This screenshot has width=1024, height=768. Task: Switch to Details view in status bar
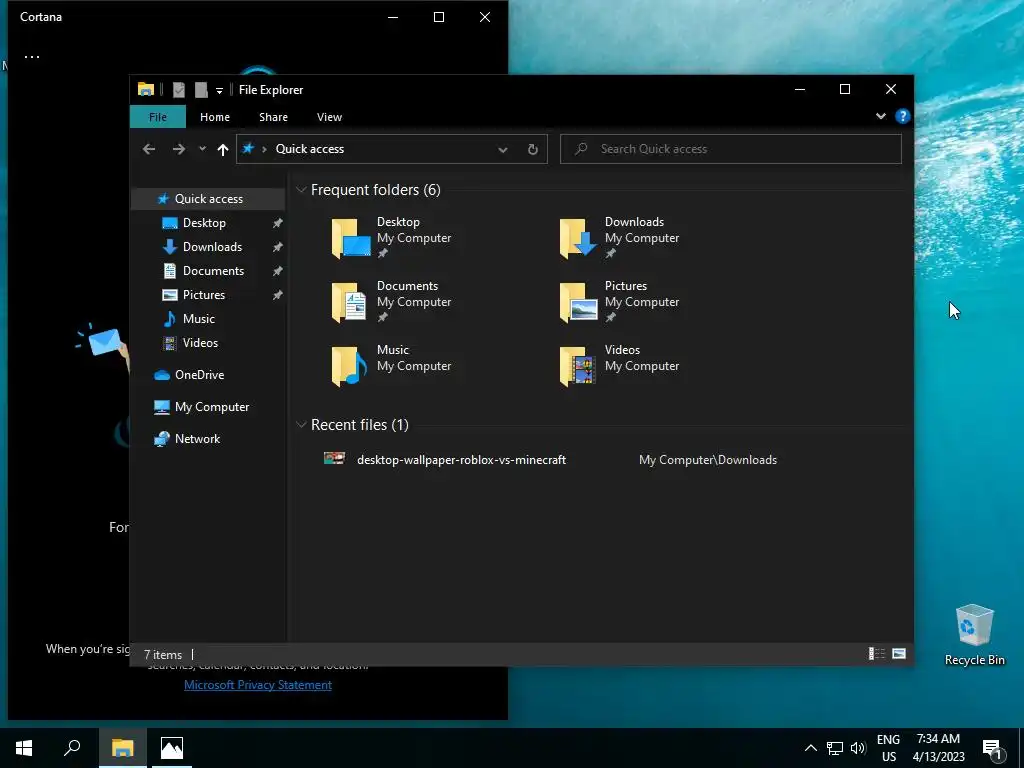tap(876, 654)
